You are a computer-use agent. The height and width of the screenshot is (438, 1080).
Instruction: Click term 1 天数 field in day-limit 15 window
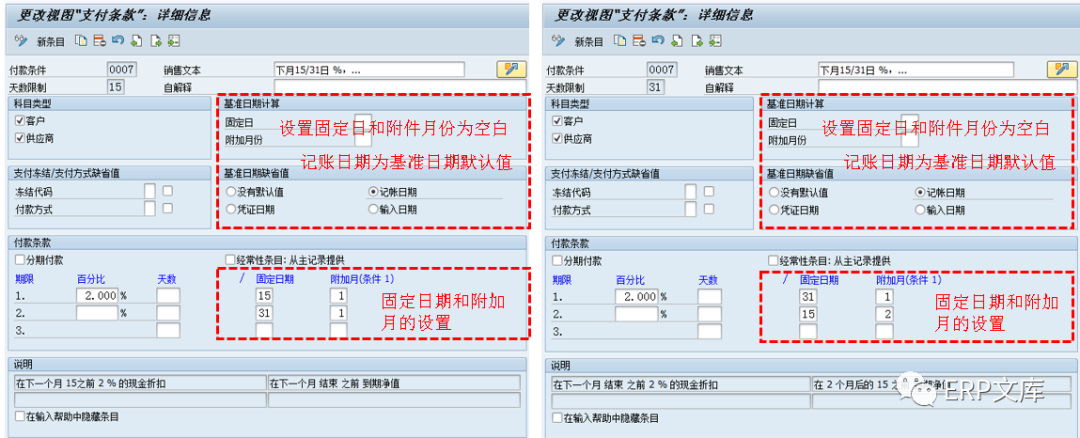pos(168,295)
